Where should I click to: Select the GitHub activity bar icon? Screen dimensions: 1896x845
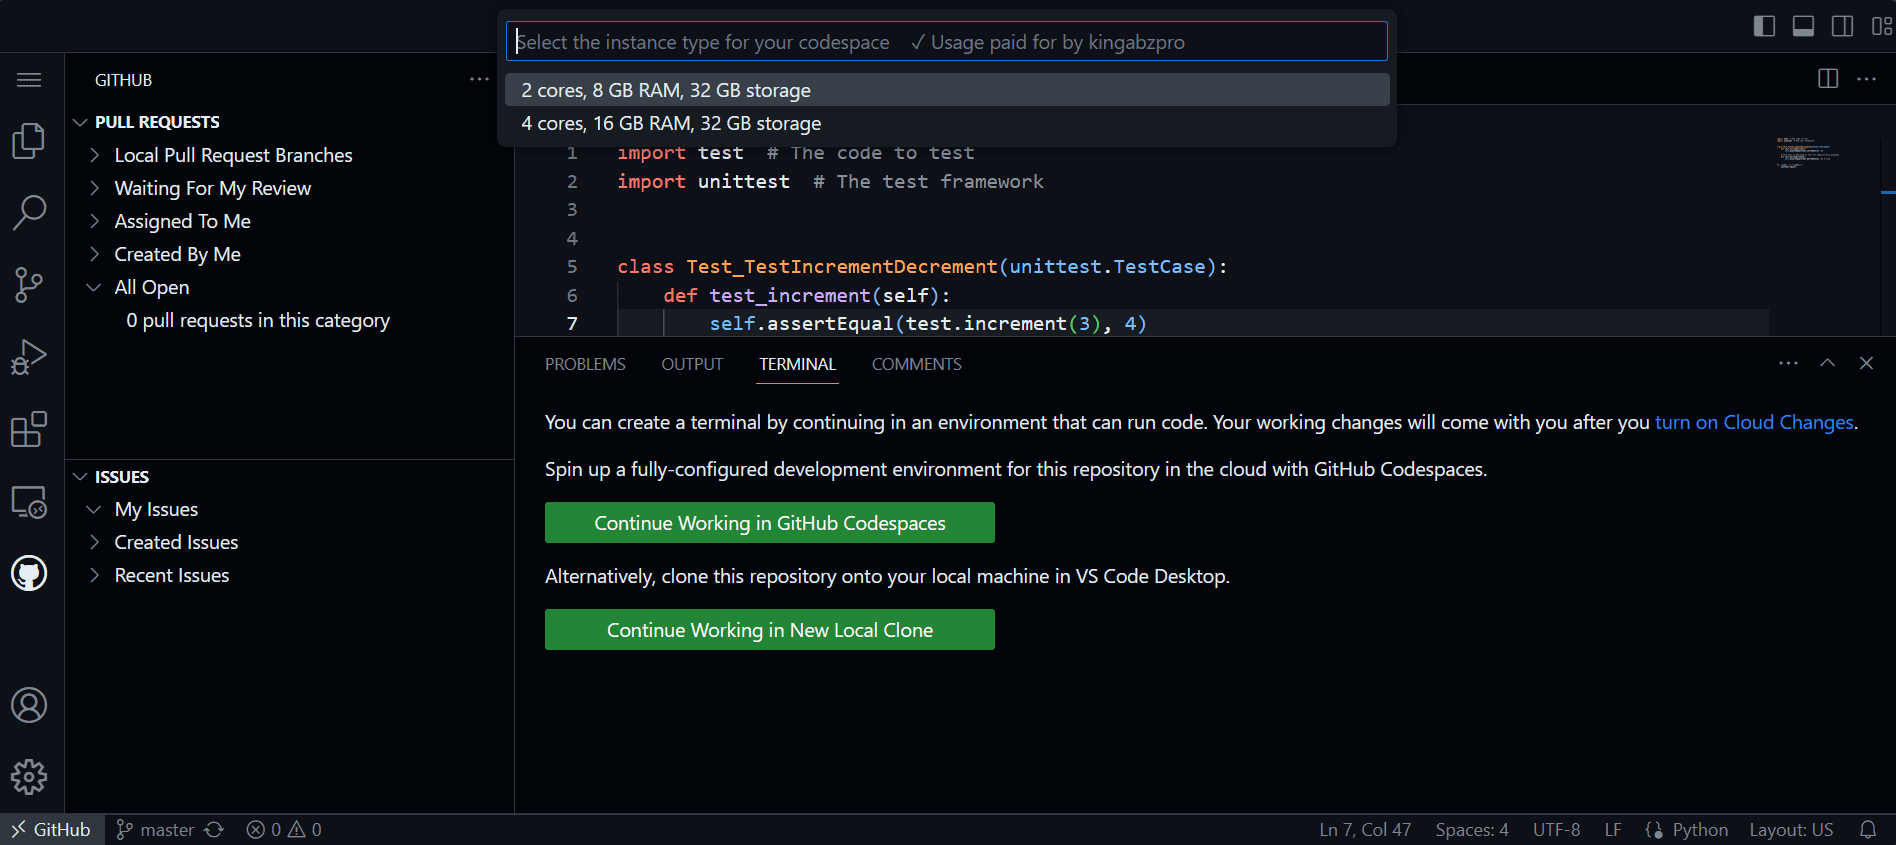click(x=29, y=573)
